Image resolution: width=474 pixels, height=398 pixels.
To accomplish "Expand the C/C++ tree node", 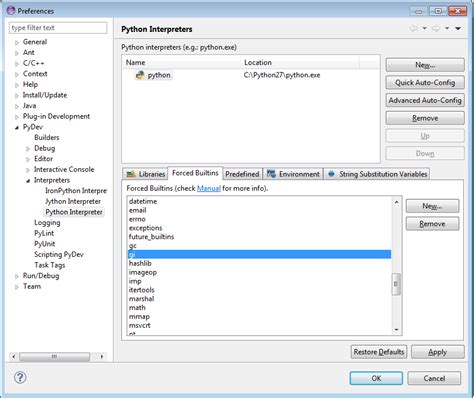I will [17, 64].
